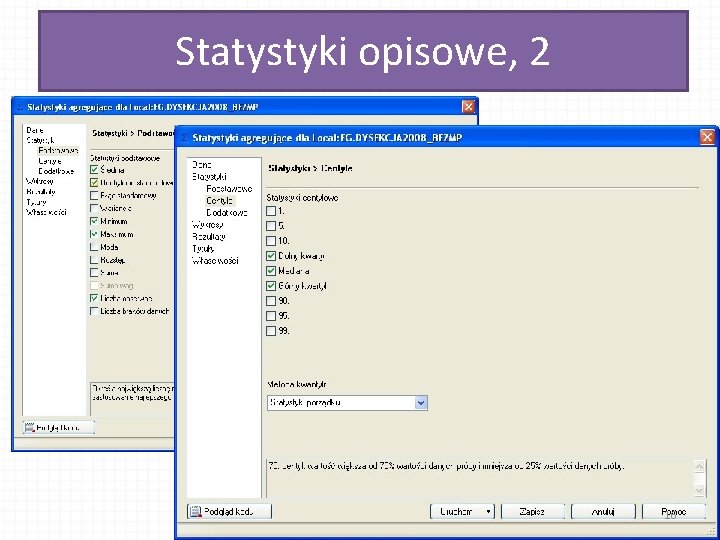720x540 pixels.
Task: Close the front Statystyki agregujące dialog
Action: (x=708, y=137)
